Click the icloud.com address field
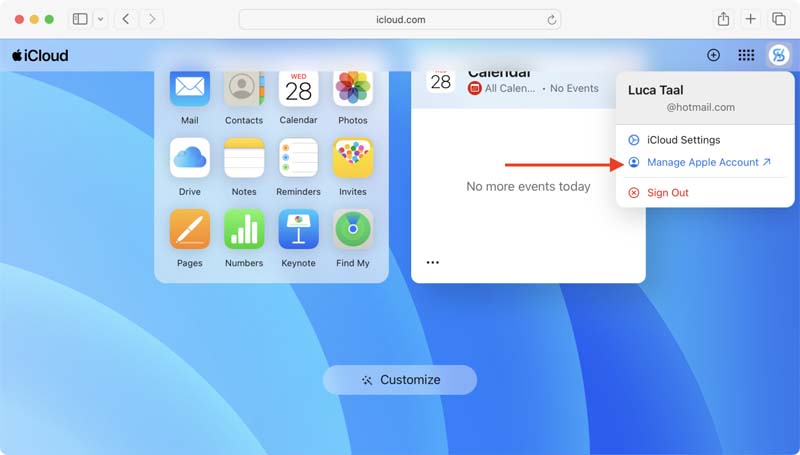 click(400, 20)
